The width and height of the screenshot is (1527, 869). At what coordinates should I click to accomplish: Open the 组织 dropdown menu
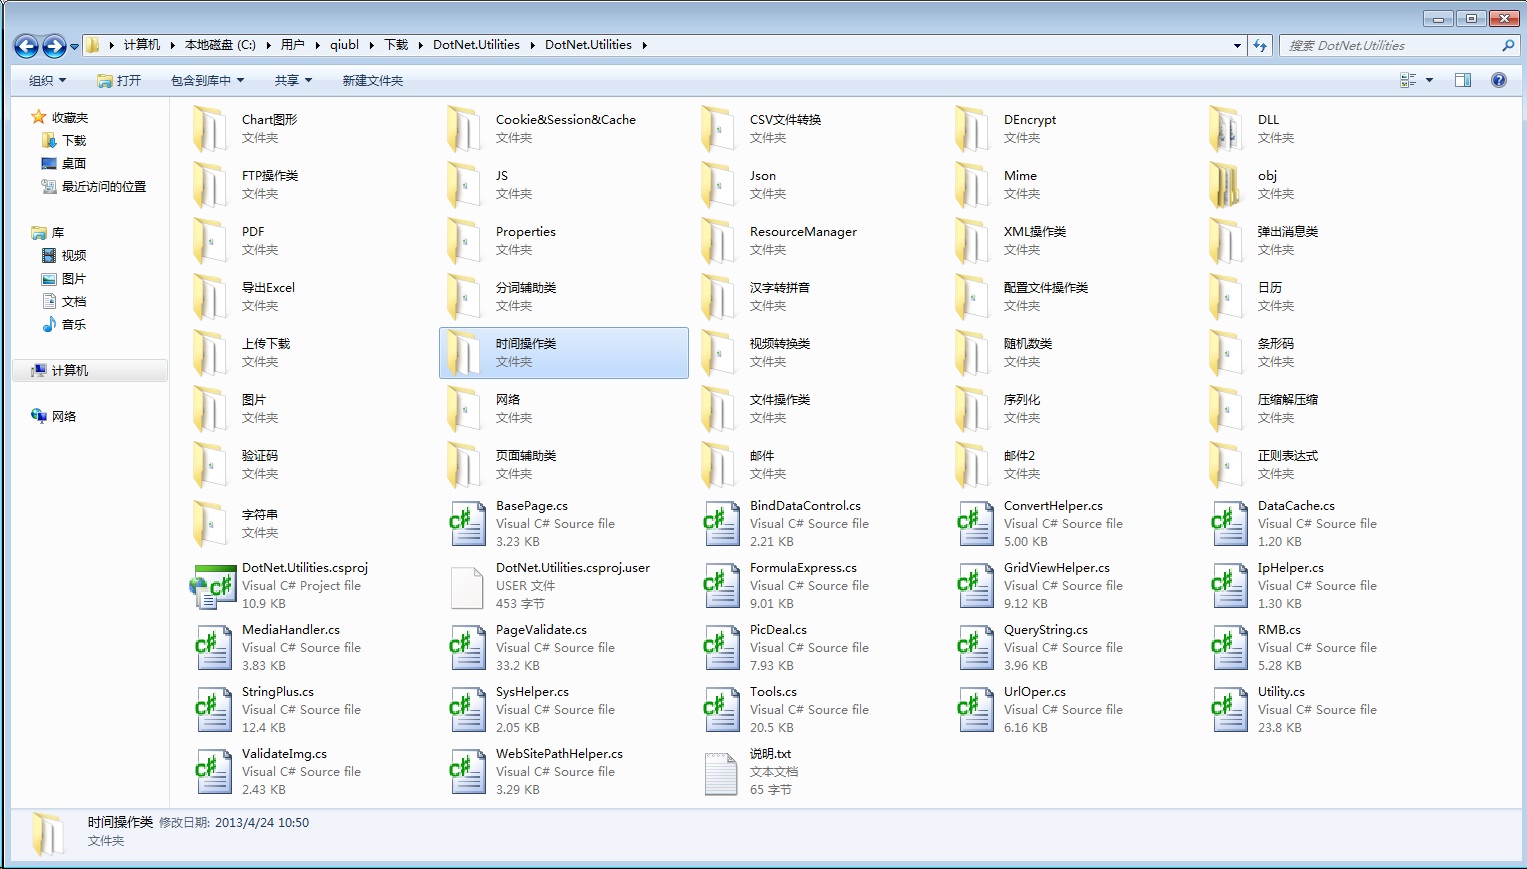(x=47, y=80)
